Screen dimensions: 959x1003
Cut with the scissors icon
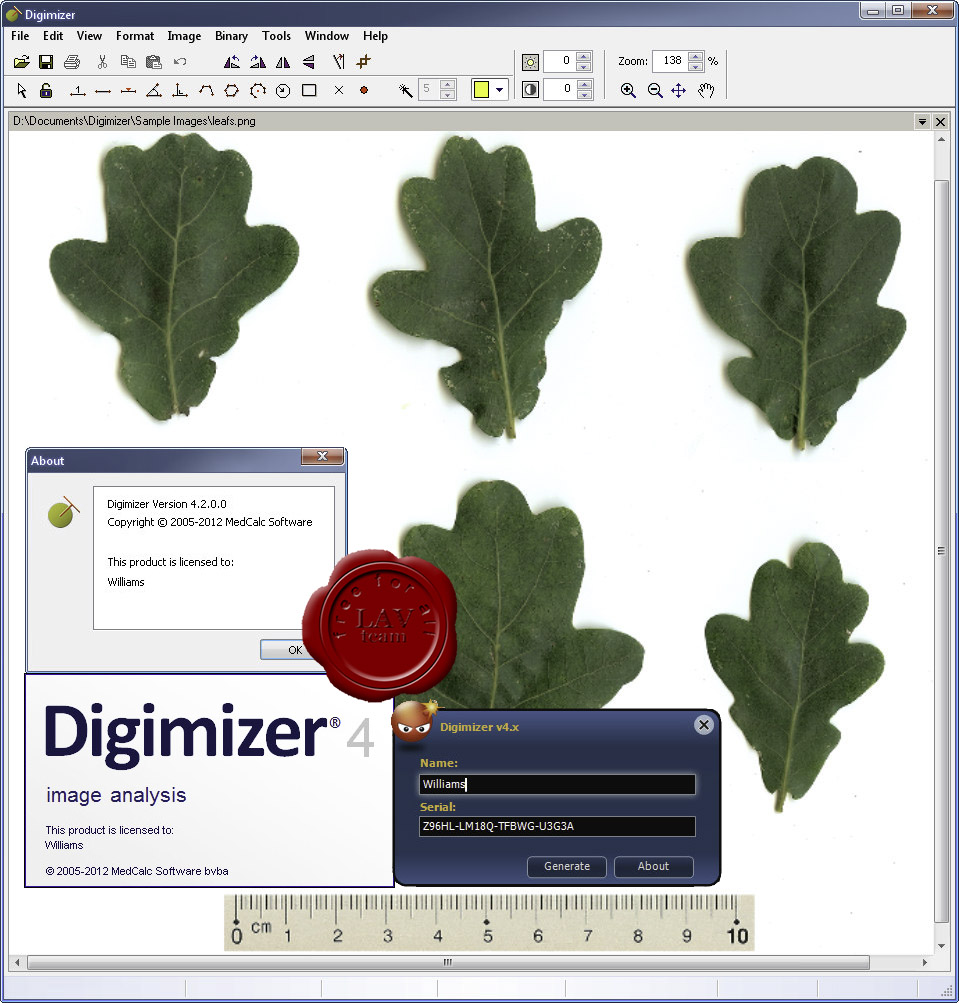(x=102, y=62)
